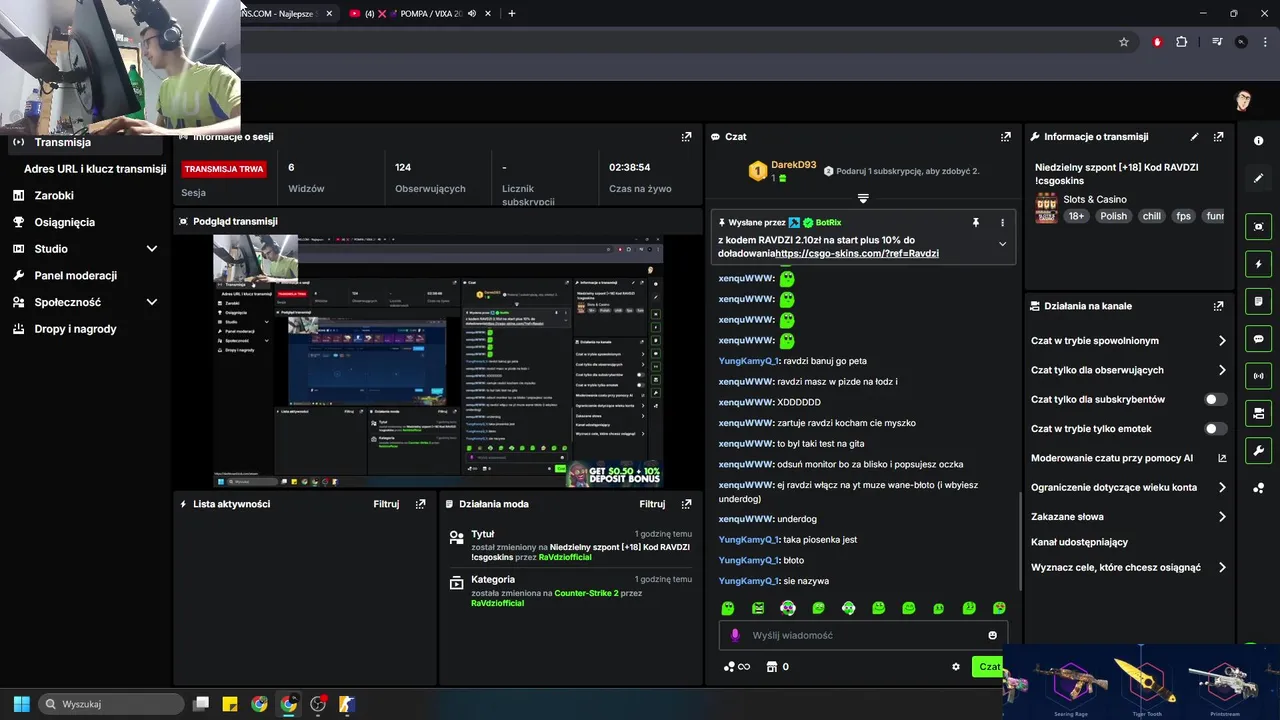Pop out the Działania na kanale panel
Viewport: 1280px width, 720px height.
(1218, 306)
